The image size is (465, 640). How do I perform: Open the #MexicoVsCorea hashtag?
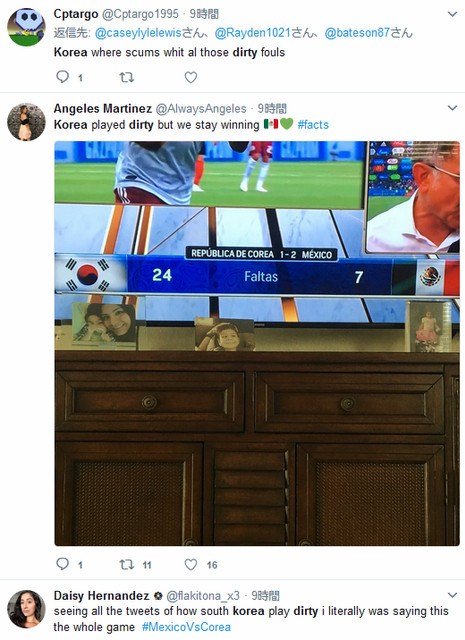pyautogui.click(x=186, y=627)
